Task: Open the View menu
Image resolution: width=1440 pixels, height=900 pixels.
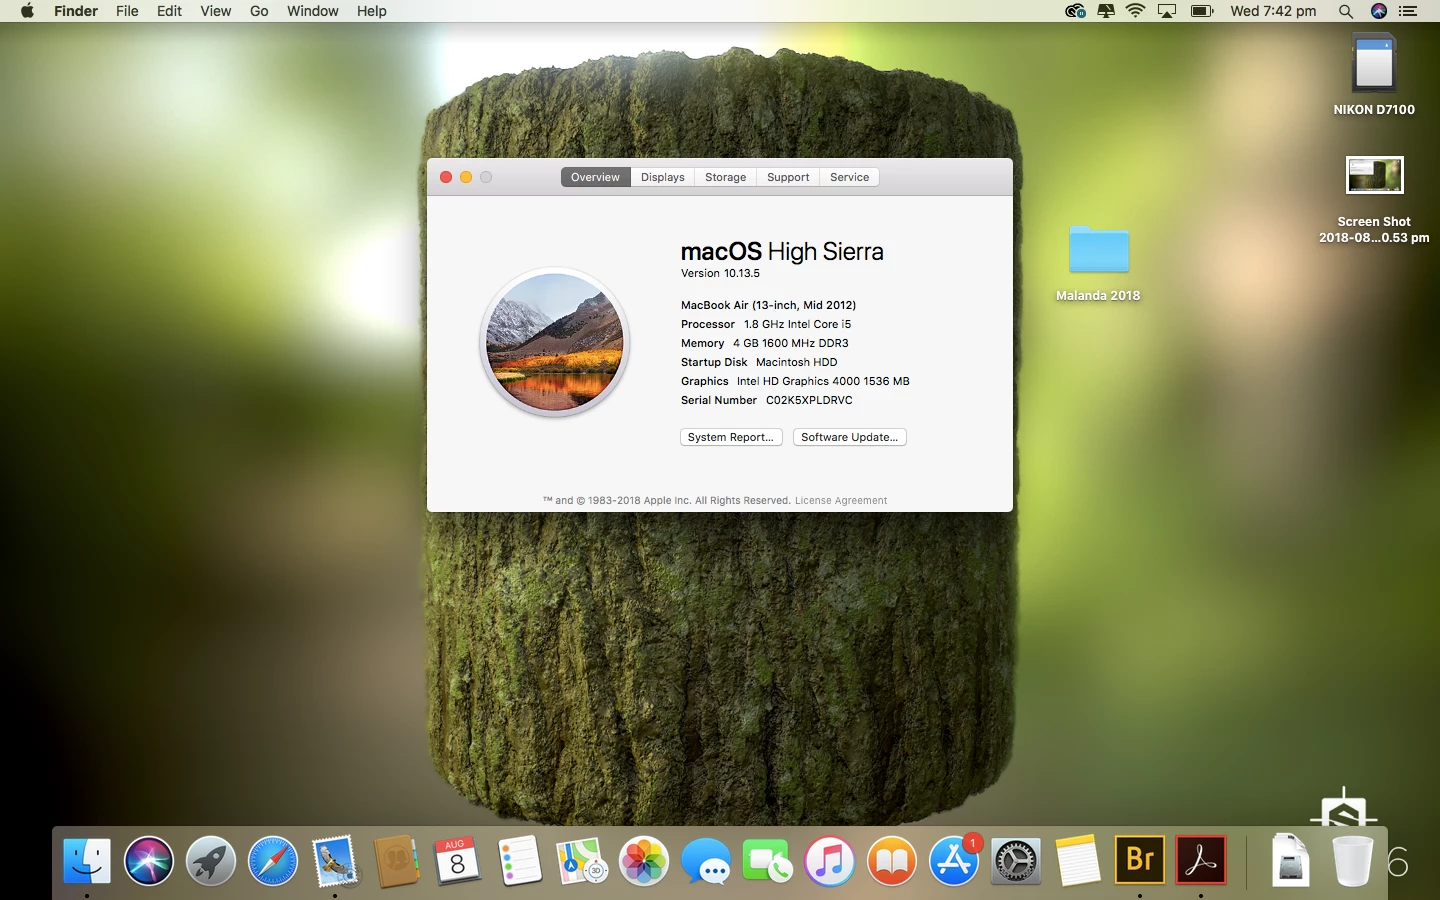Action: [215, 11]
